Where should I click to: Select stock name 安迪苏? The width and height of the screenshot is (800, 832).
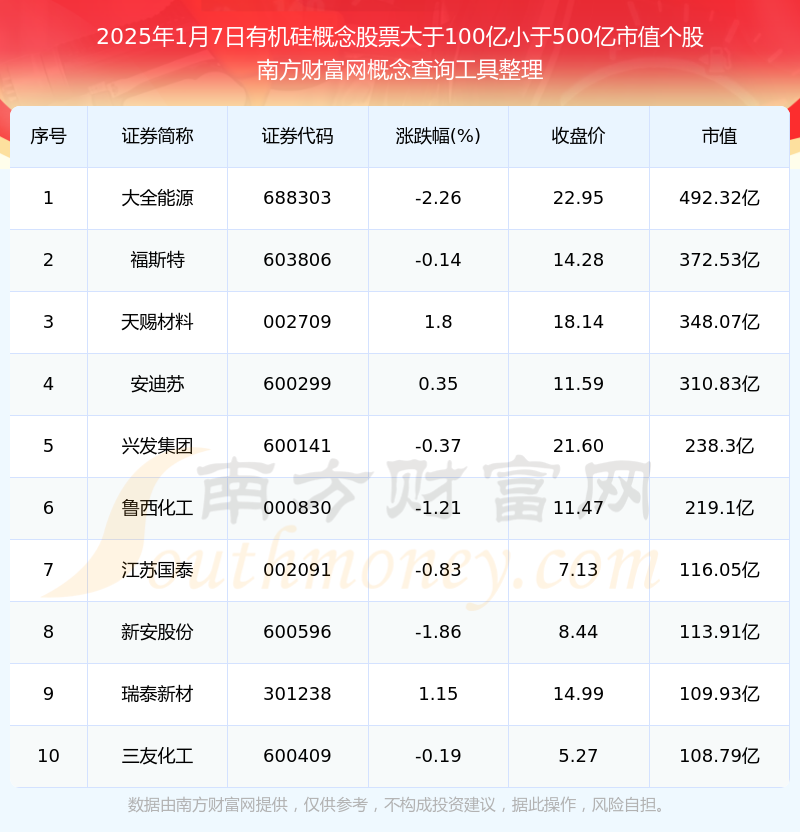click(158, 384)
